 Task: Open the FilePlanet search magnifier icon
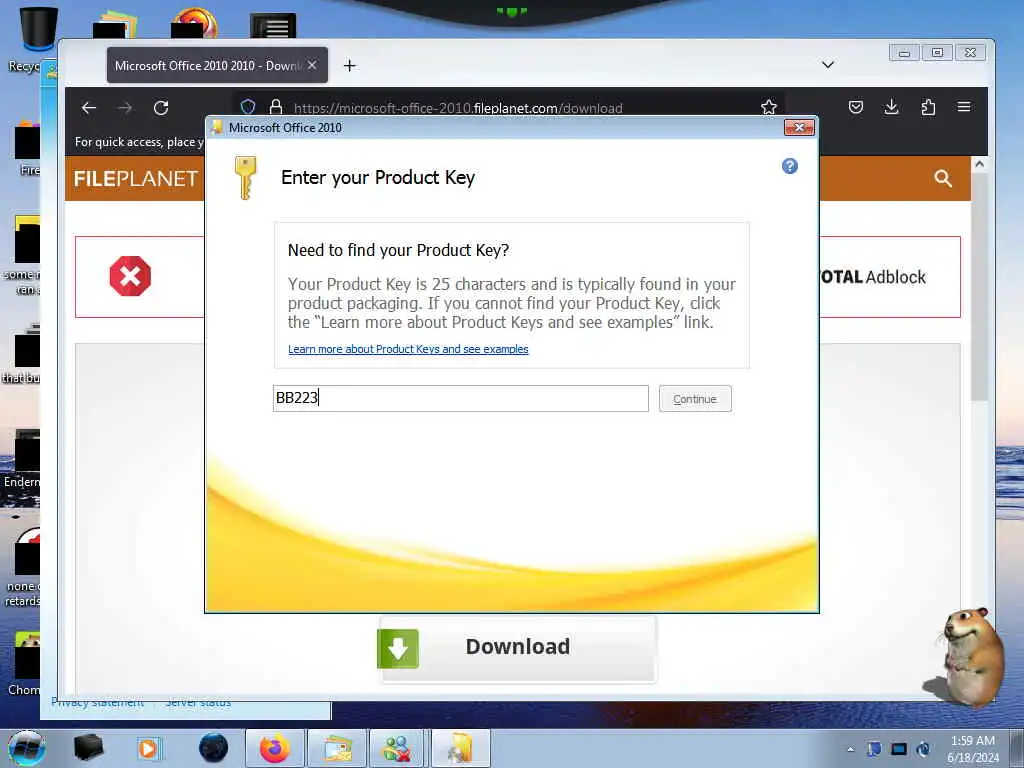942,178
